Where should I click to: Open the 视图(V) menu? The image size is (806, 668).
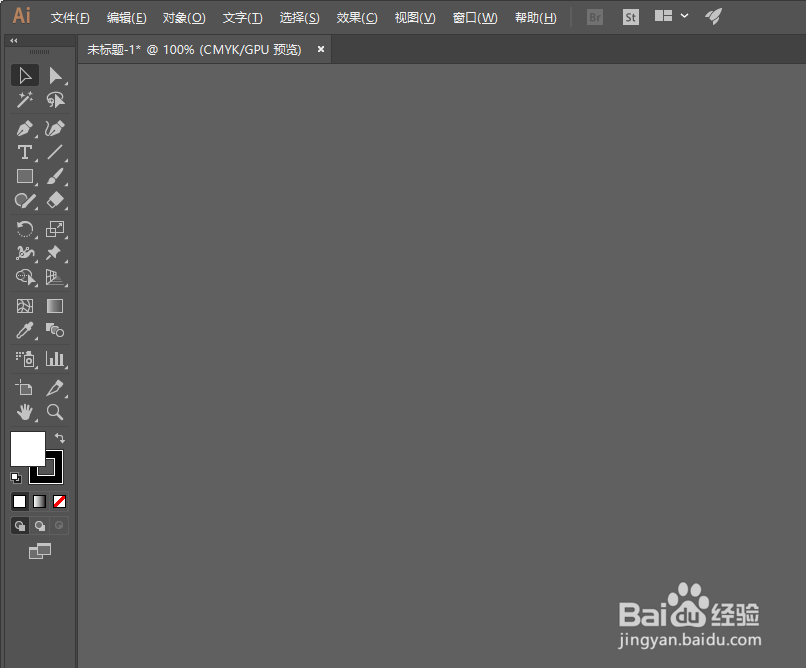415,18
